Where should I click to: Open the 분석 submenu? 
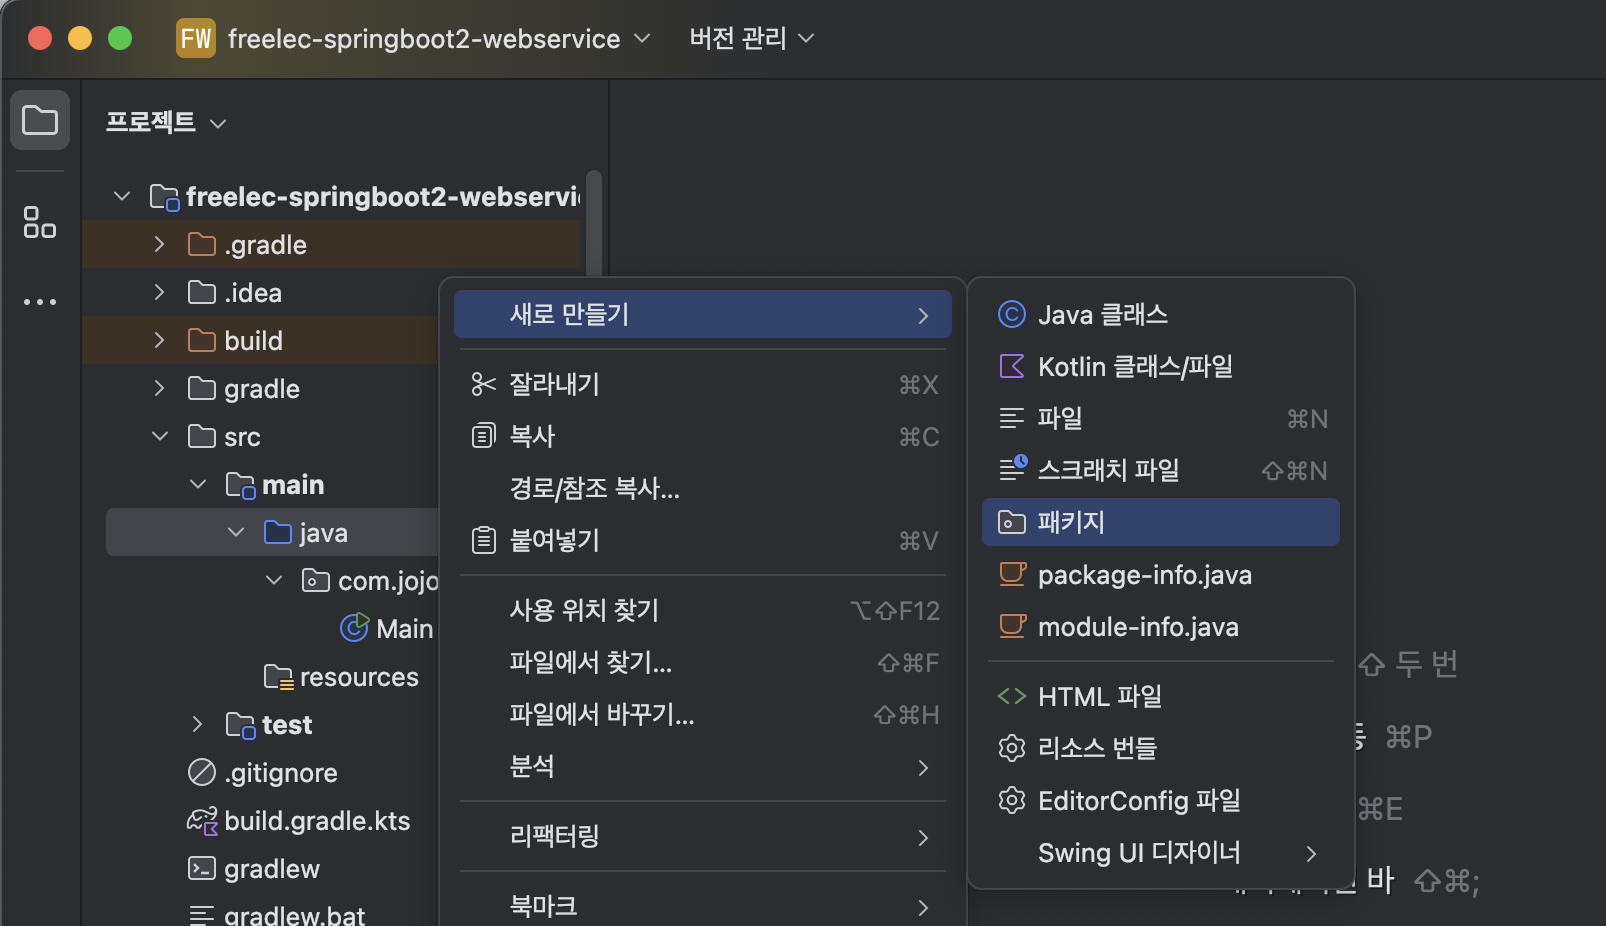702,766
